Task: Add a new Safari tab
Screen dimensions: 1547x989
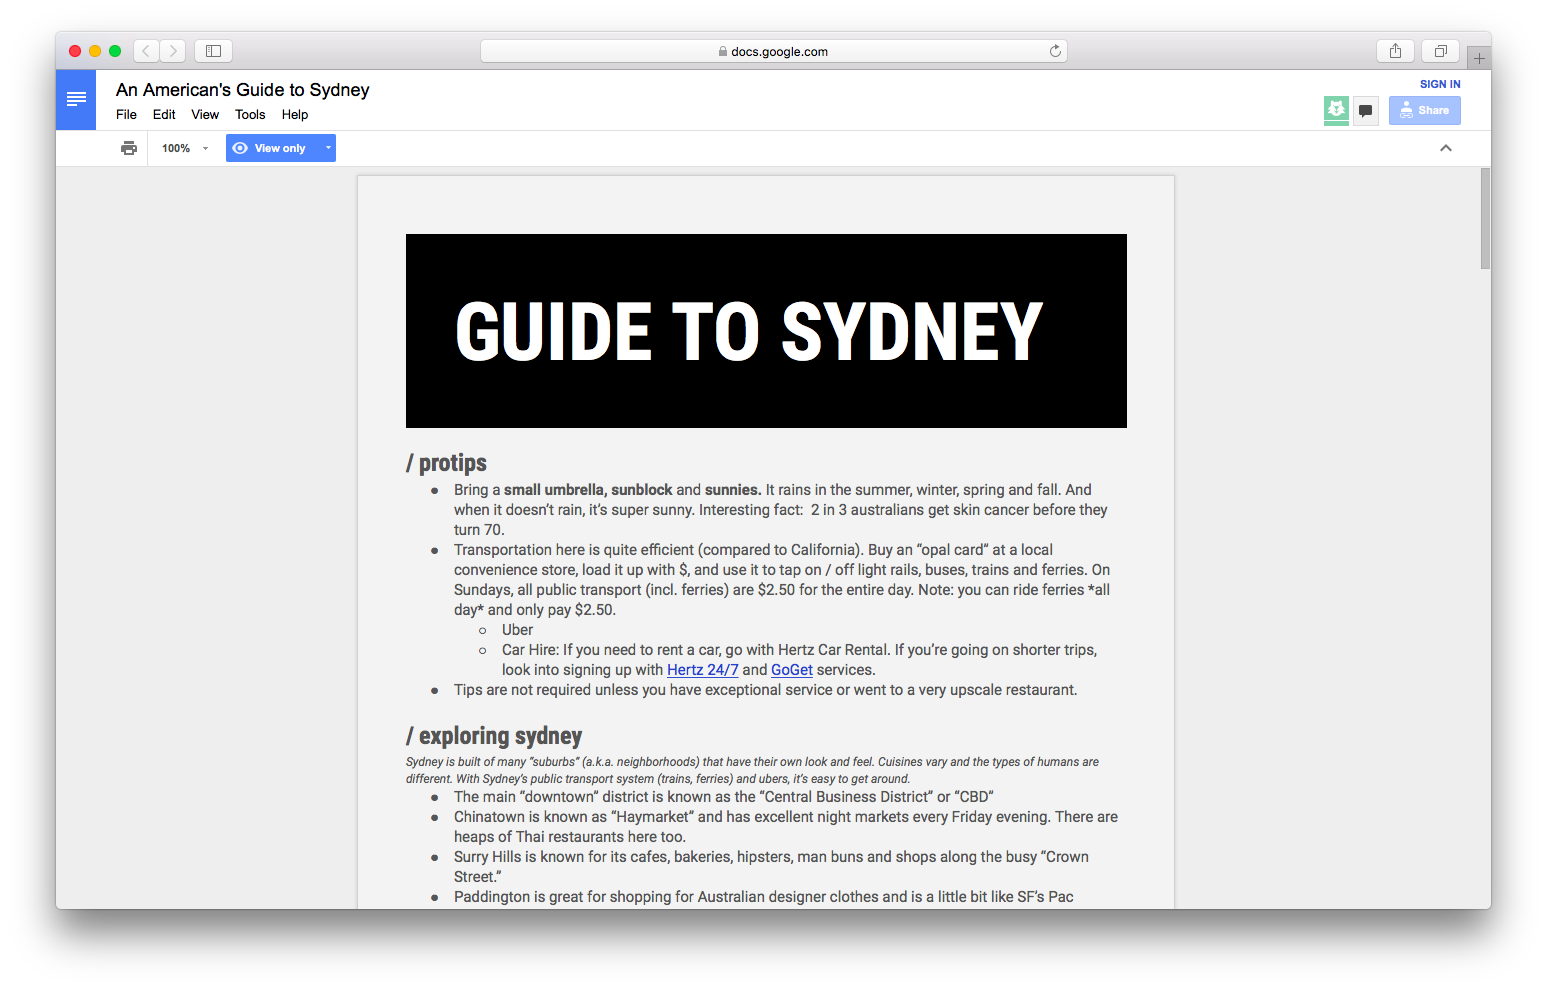Action: 1479,58
